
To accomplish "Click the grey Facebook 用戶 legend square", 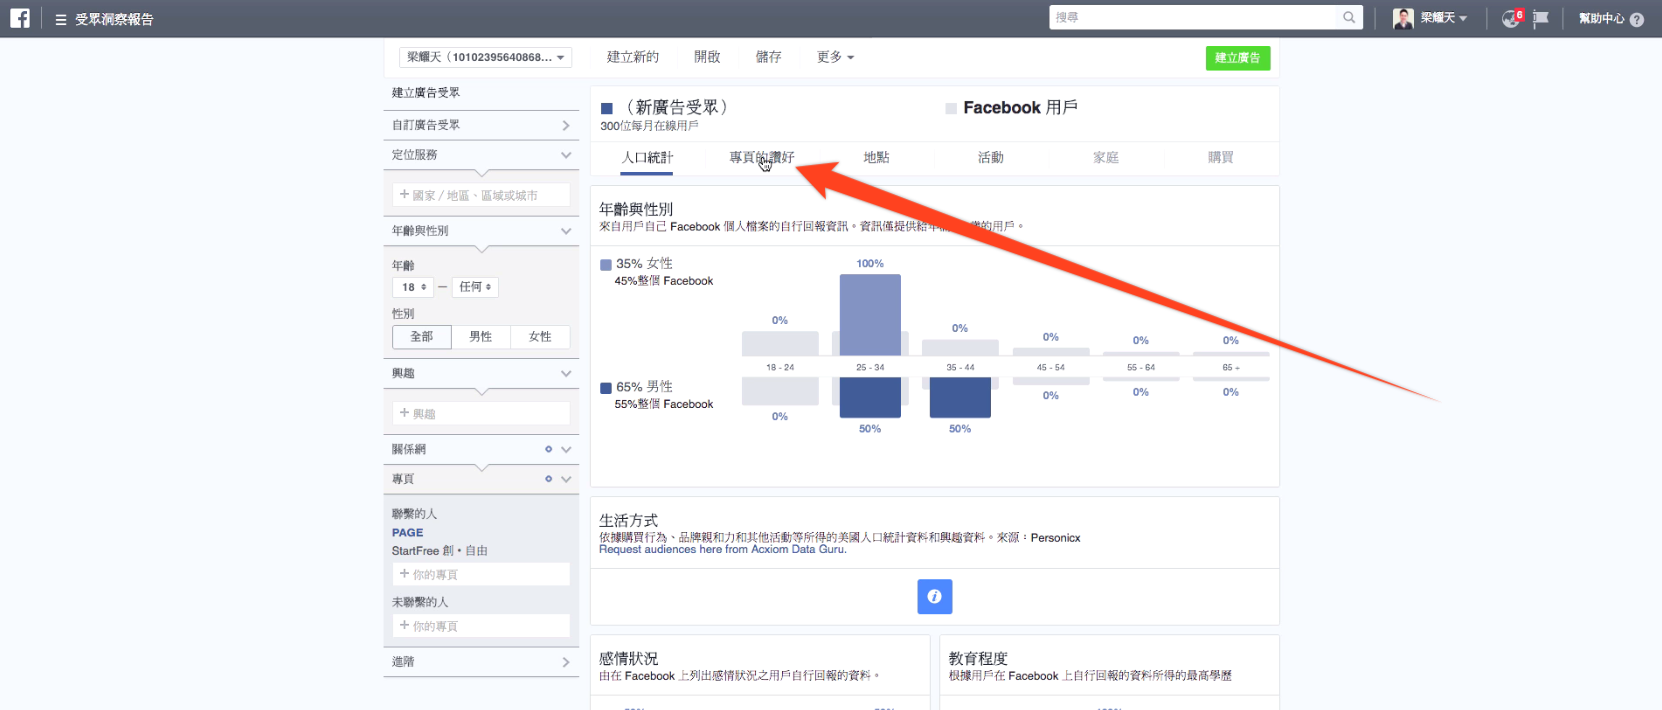I will pyautogui.click(x=951, y=108).
